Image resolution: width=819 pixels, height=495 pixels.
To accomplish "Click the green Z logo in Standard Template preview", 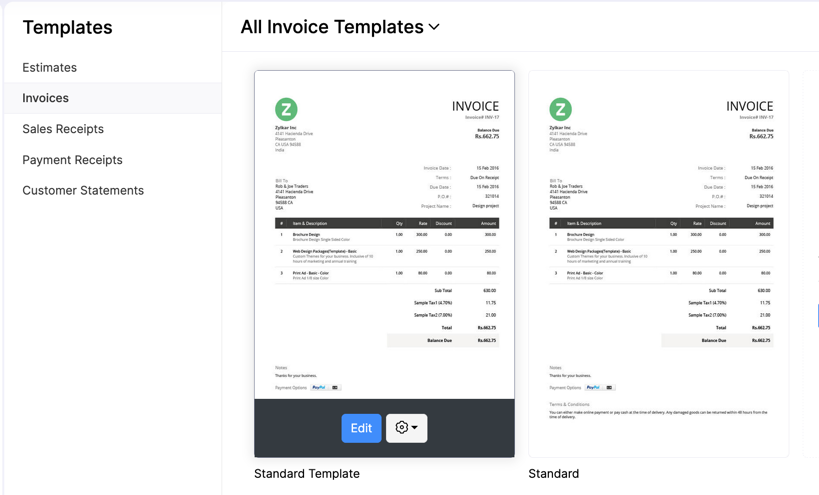I will pyautogui.click(x=286, y=109).
